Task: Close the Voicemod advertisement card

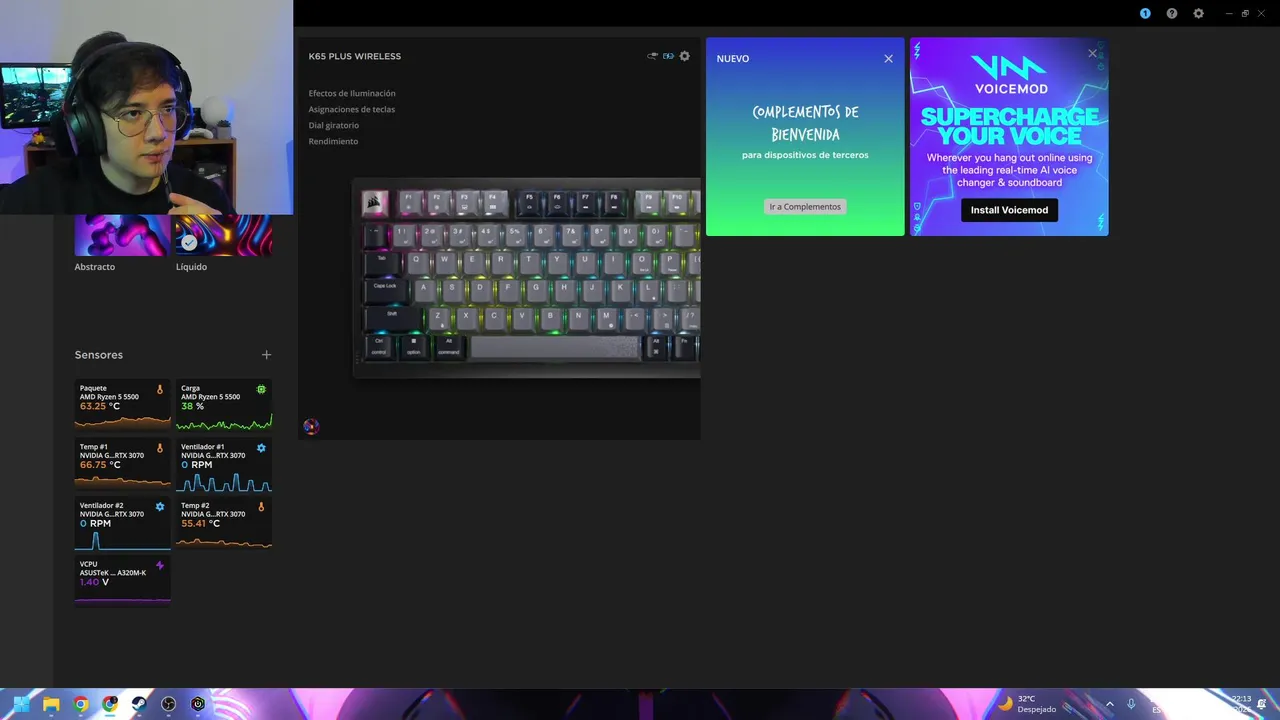Action: 1092,54
